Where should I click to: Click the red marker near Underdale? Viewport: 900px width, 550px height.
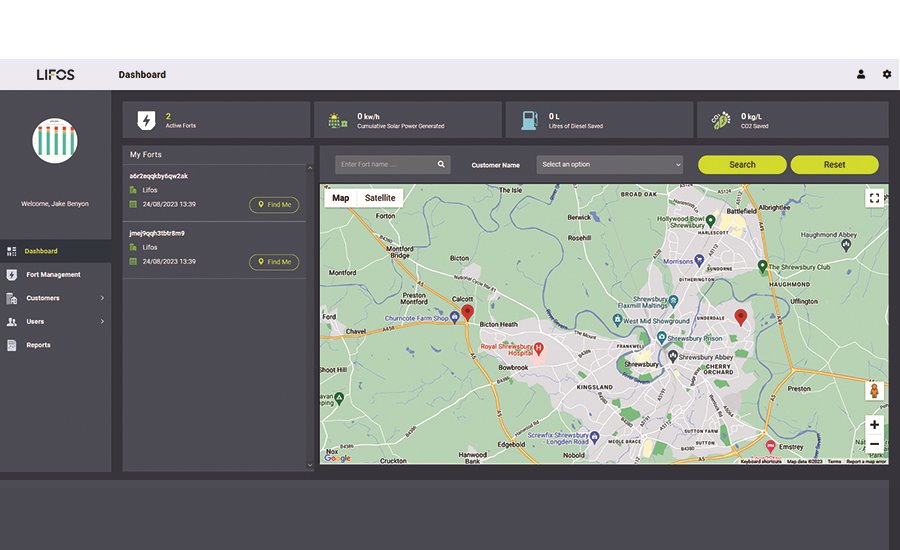coord(740,316)
